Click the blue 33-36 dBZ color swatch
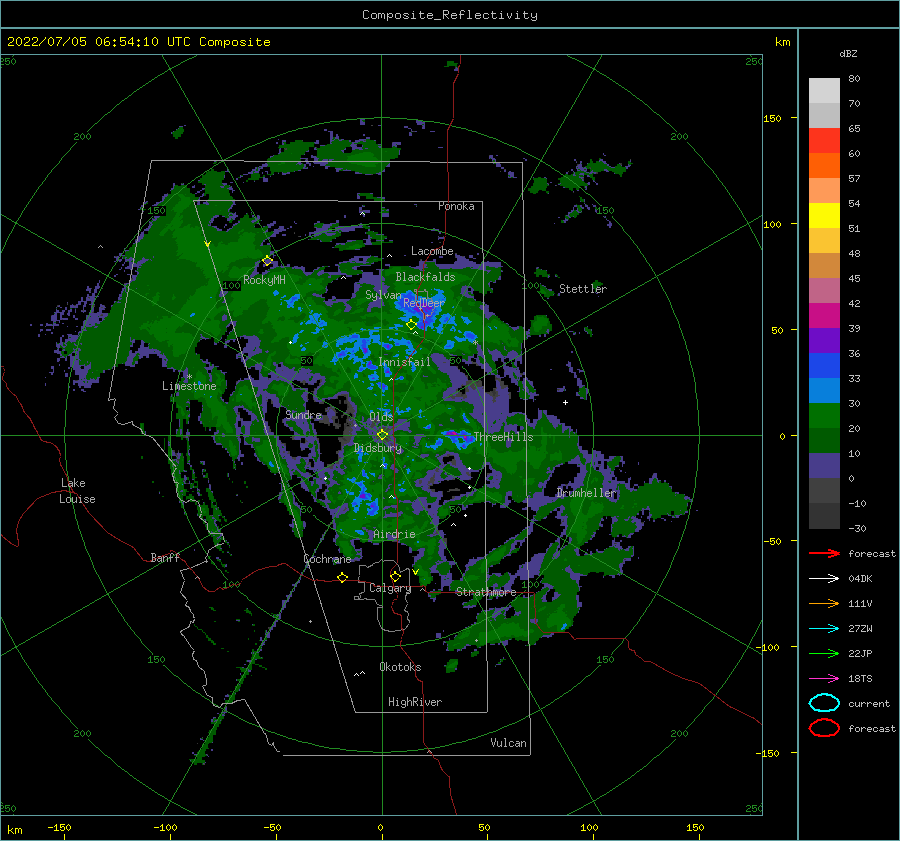 click(824, 366)
